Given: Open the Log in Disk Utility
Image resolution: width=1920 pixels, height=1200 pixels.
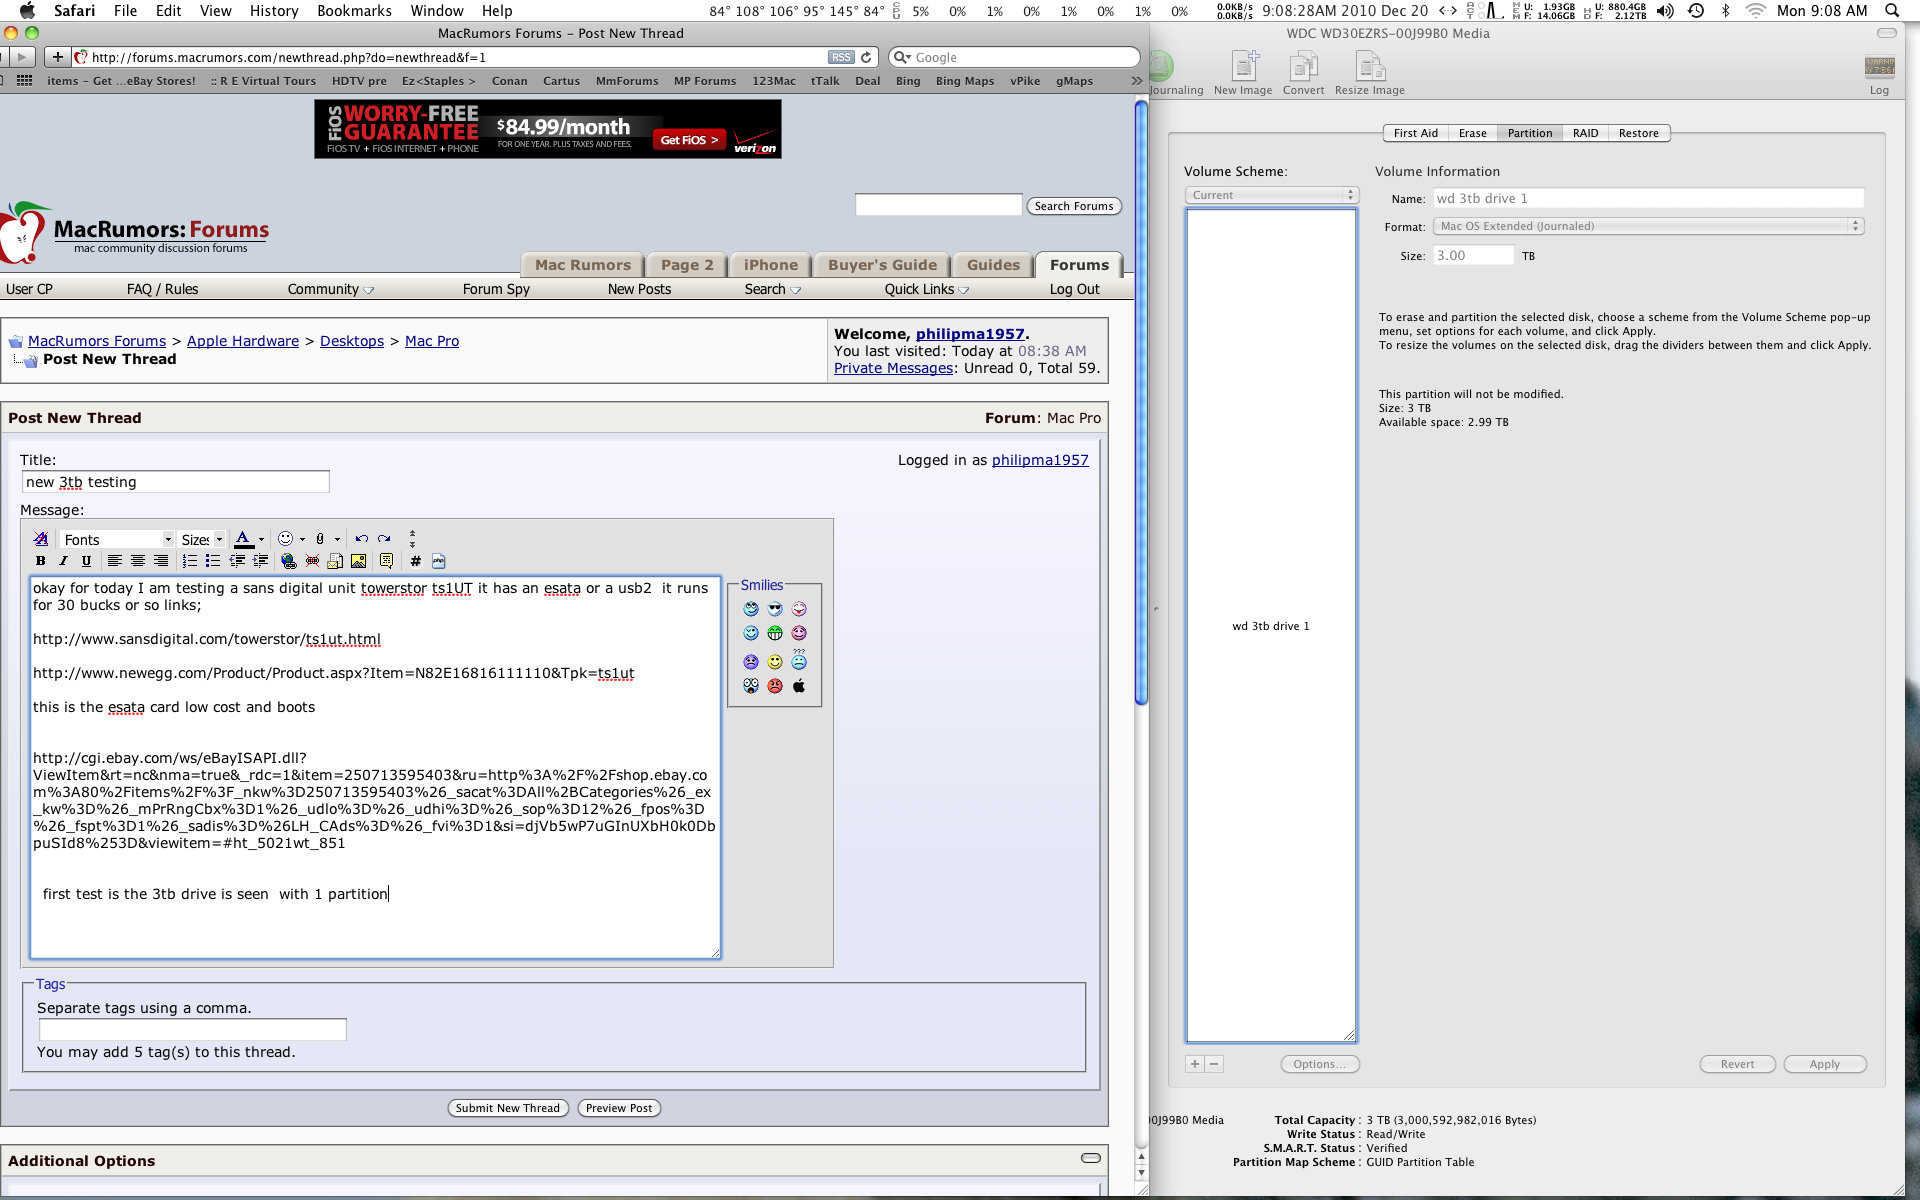Looking at the screenshot, I should (1879, 75).
